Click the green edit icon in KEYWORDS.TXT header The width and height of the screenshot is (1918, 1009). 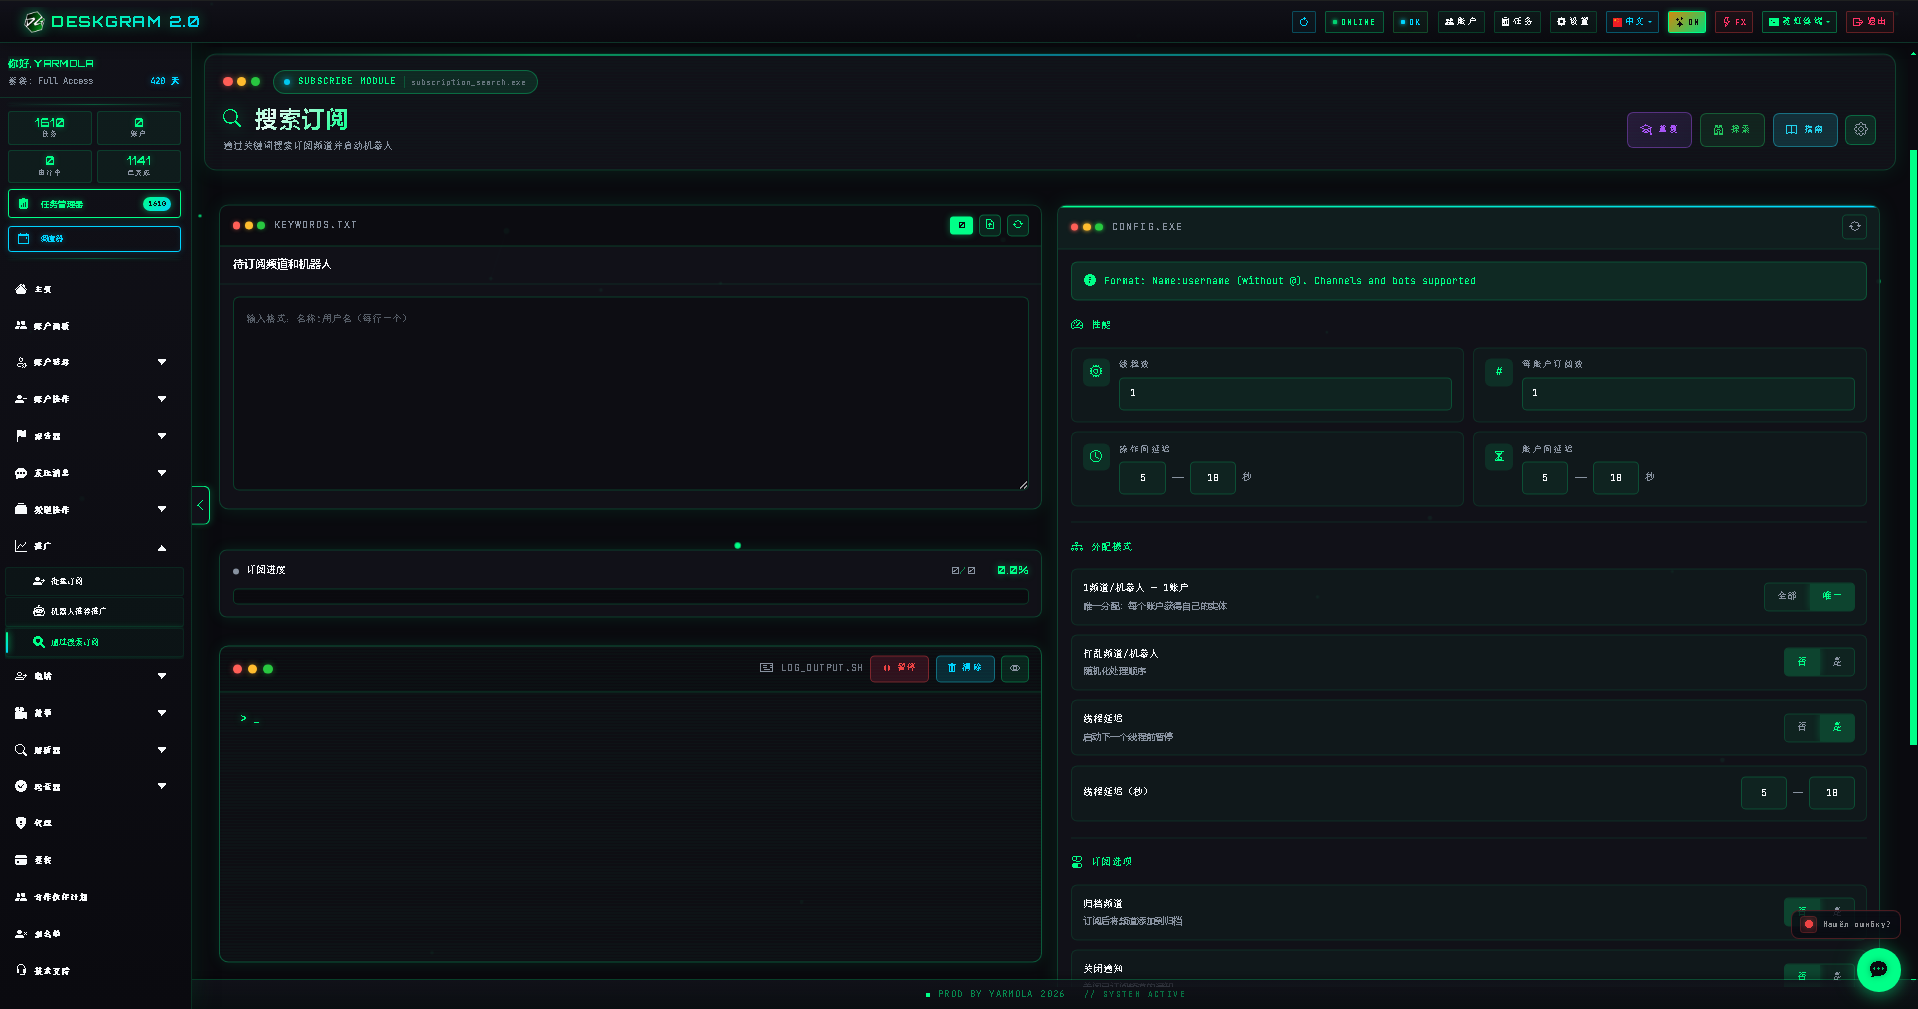coord(961,225)
